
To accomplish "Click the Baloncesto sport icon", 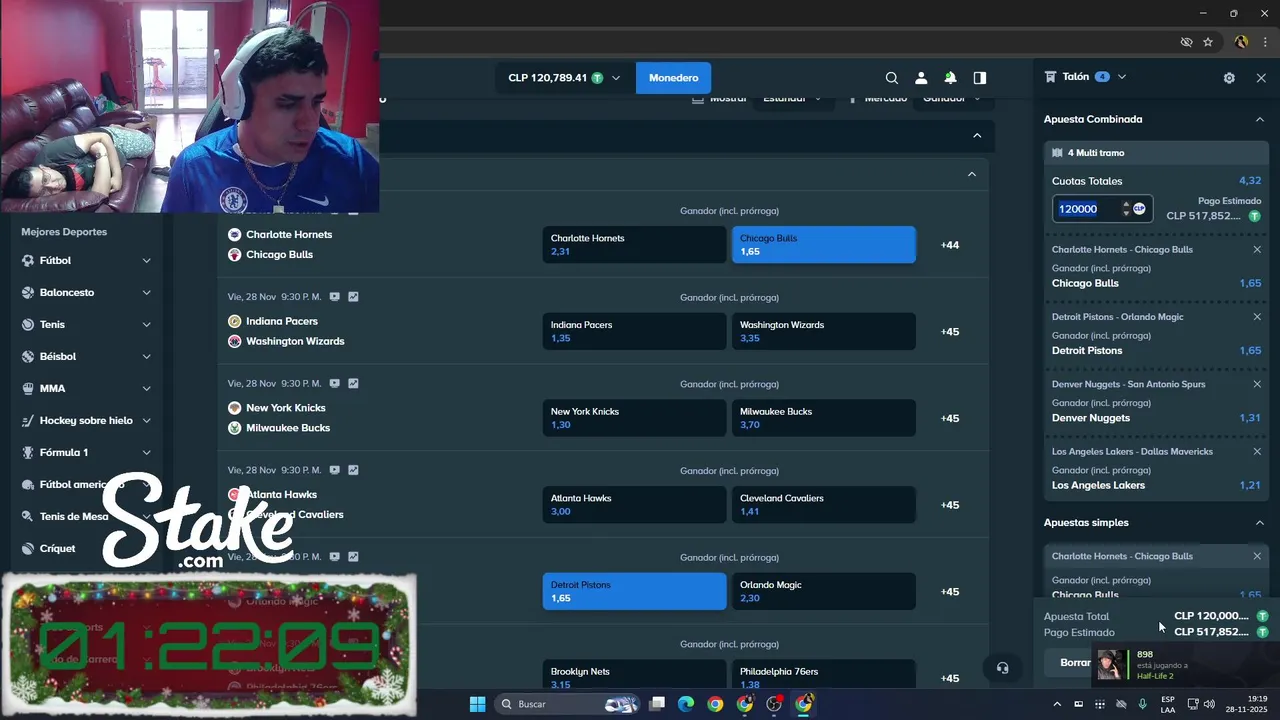I will click(x=28, y=292).
